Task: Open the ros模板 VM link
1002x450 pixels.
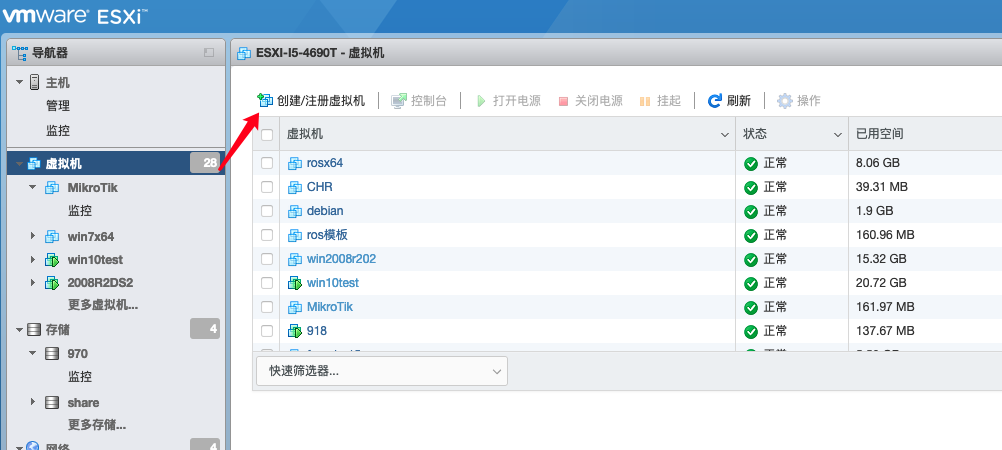Action: pos(327,235)
